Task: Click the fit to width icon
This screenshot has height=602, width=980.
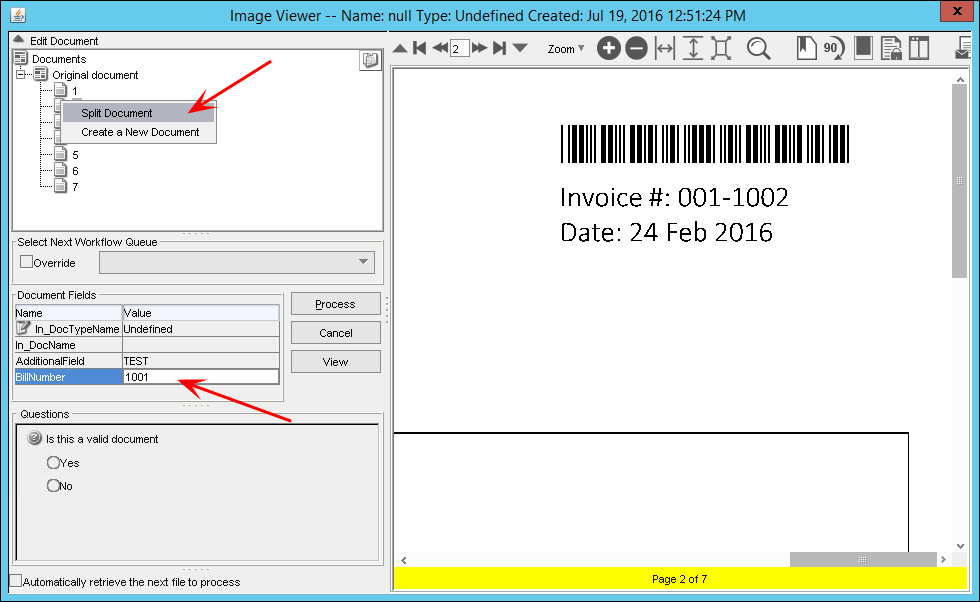Action: pyautogui.click(x=664, y=48)
